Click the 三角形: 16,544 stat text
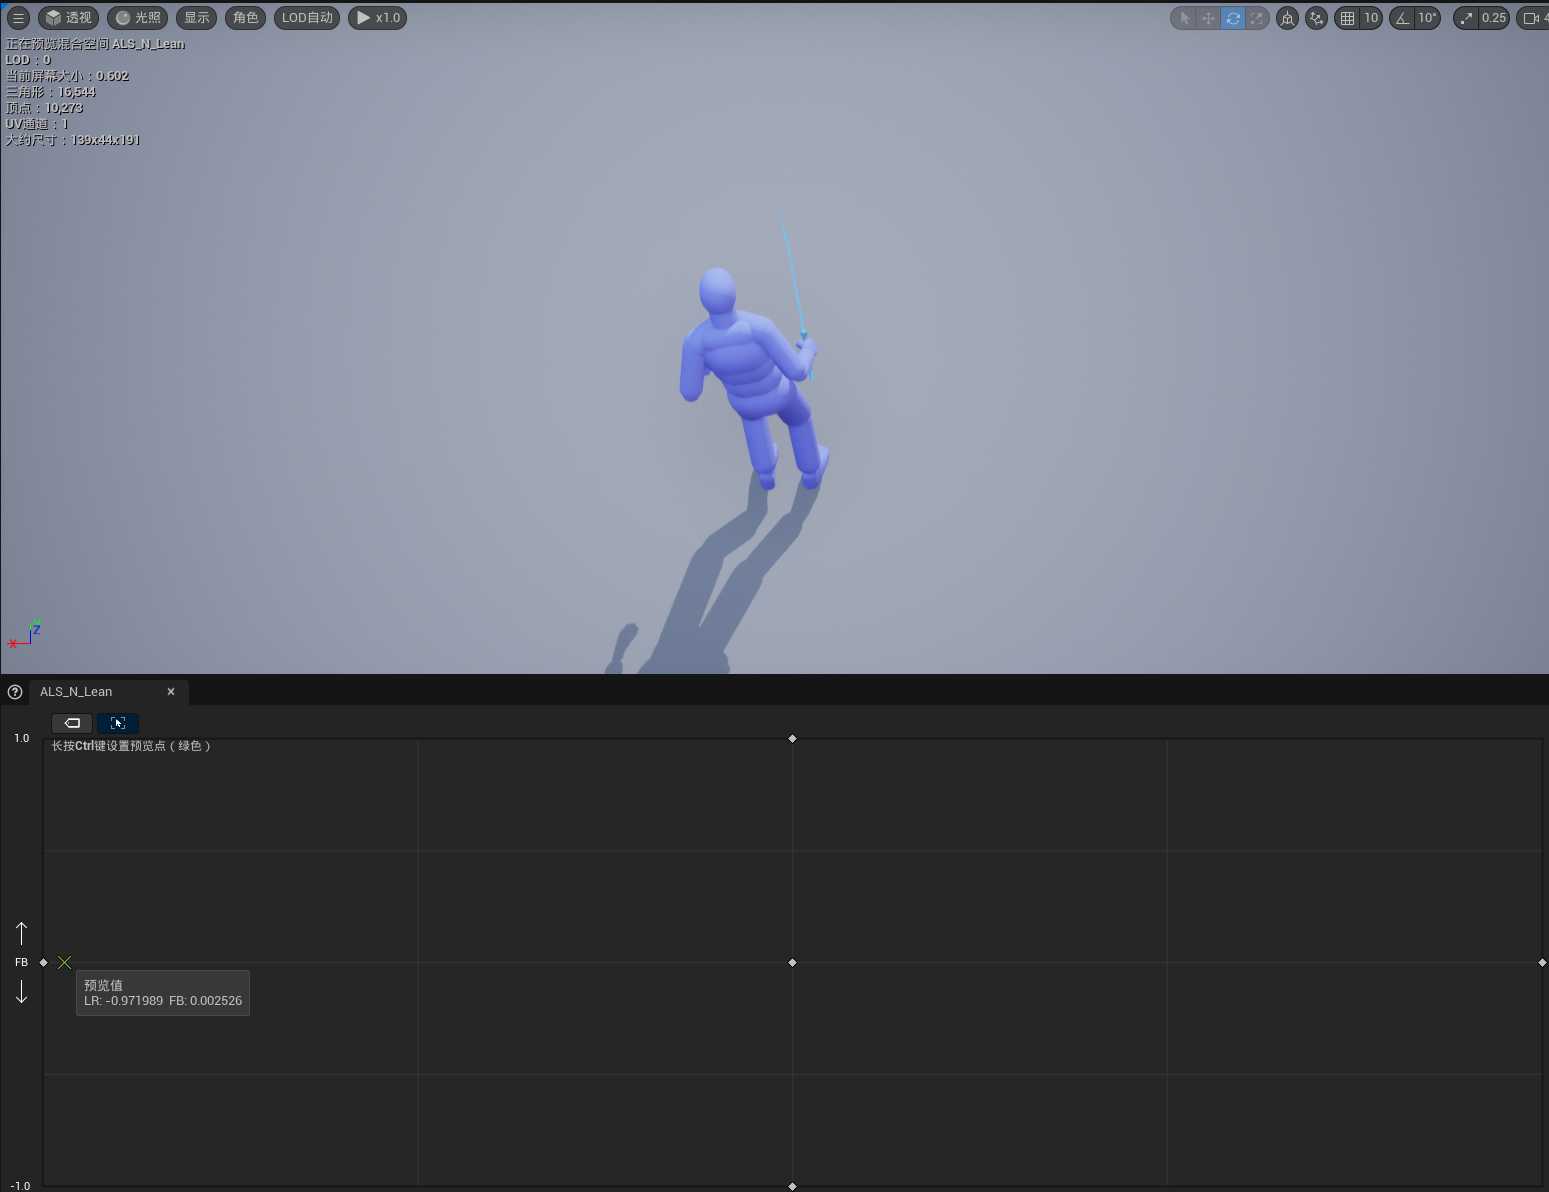 (x=50, y=92)
